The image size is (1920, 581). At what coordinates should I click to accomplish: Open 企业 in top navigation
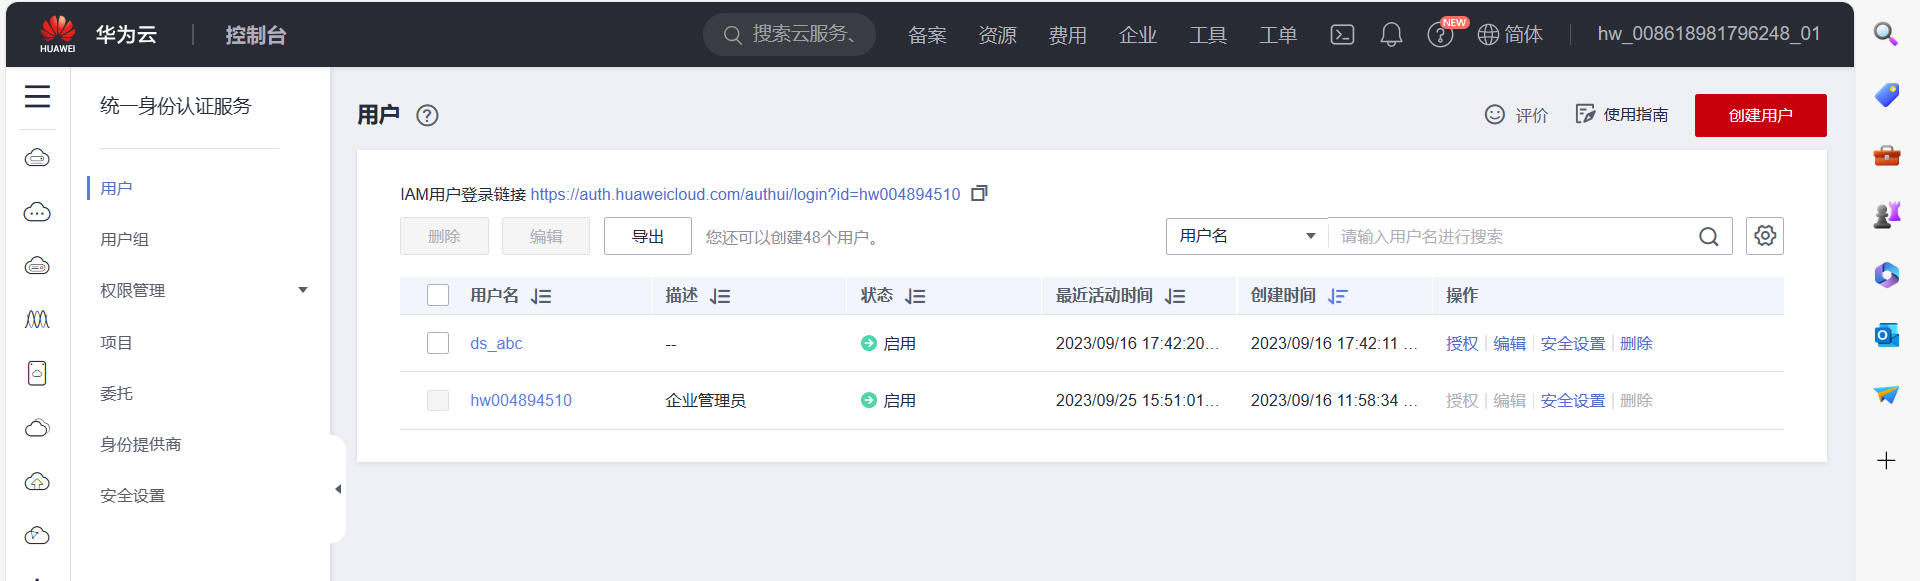click(x=1137, y=35)
